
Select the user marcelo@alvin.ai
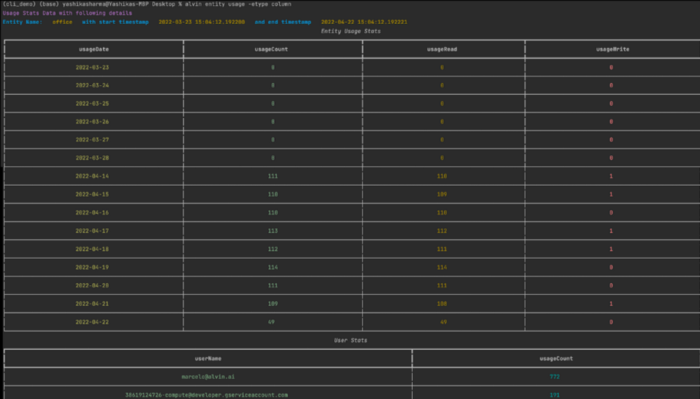pyautogui.click(x=208, y=377)
